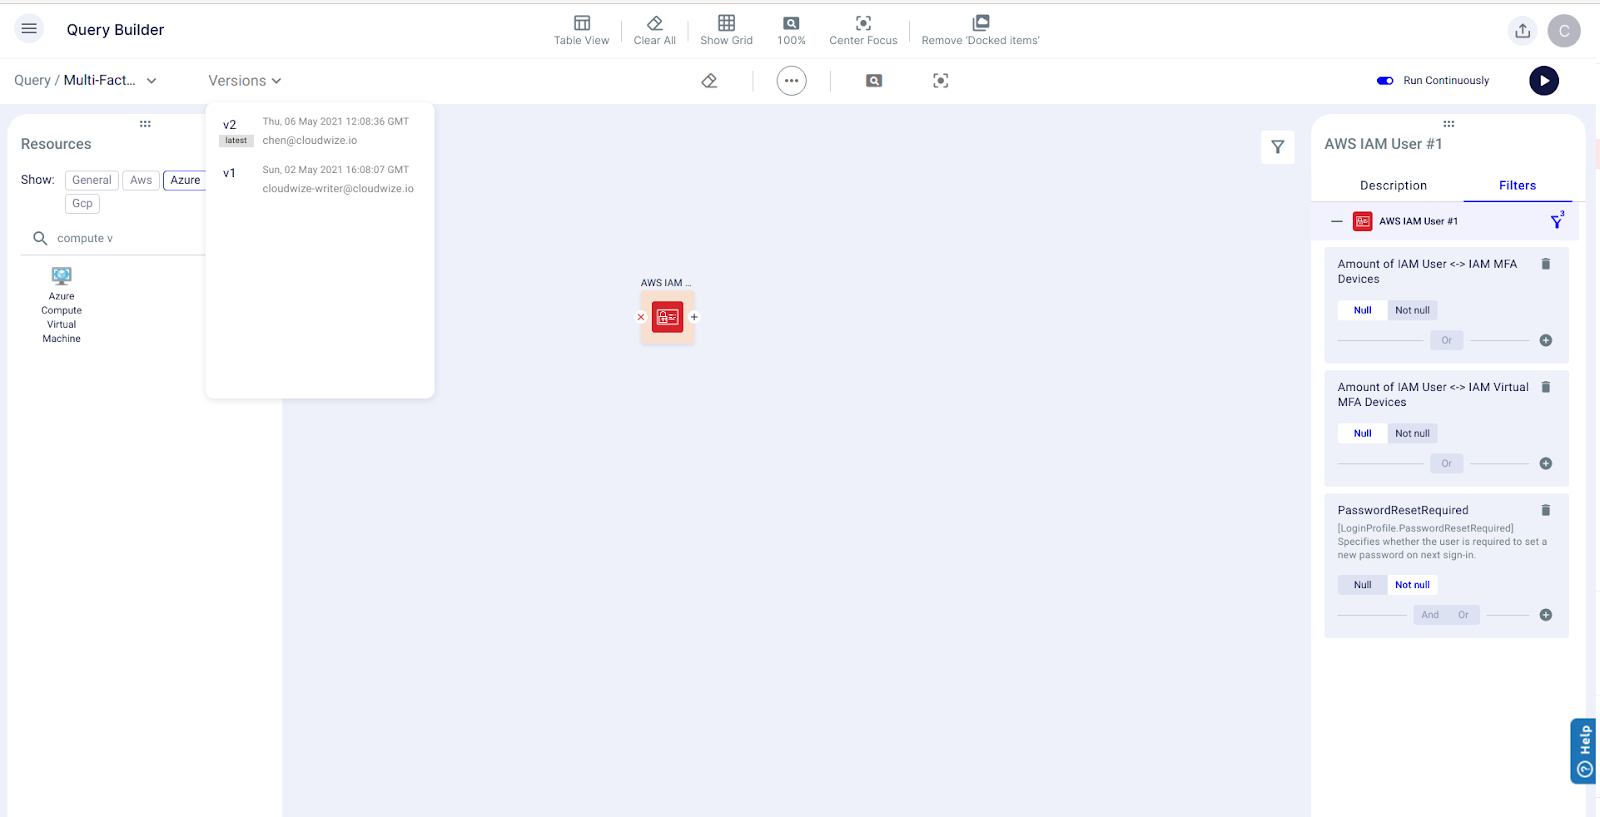Viewport: 1600px width, 817px height.
Task: Select Not null for IAM MFA Devices
Action: 1412,310
